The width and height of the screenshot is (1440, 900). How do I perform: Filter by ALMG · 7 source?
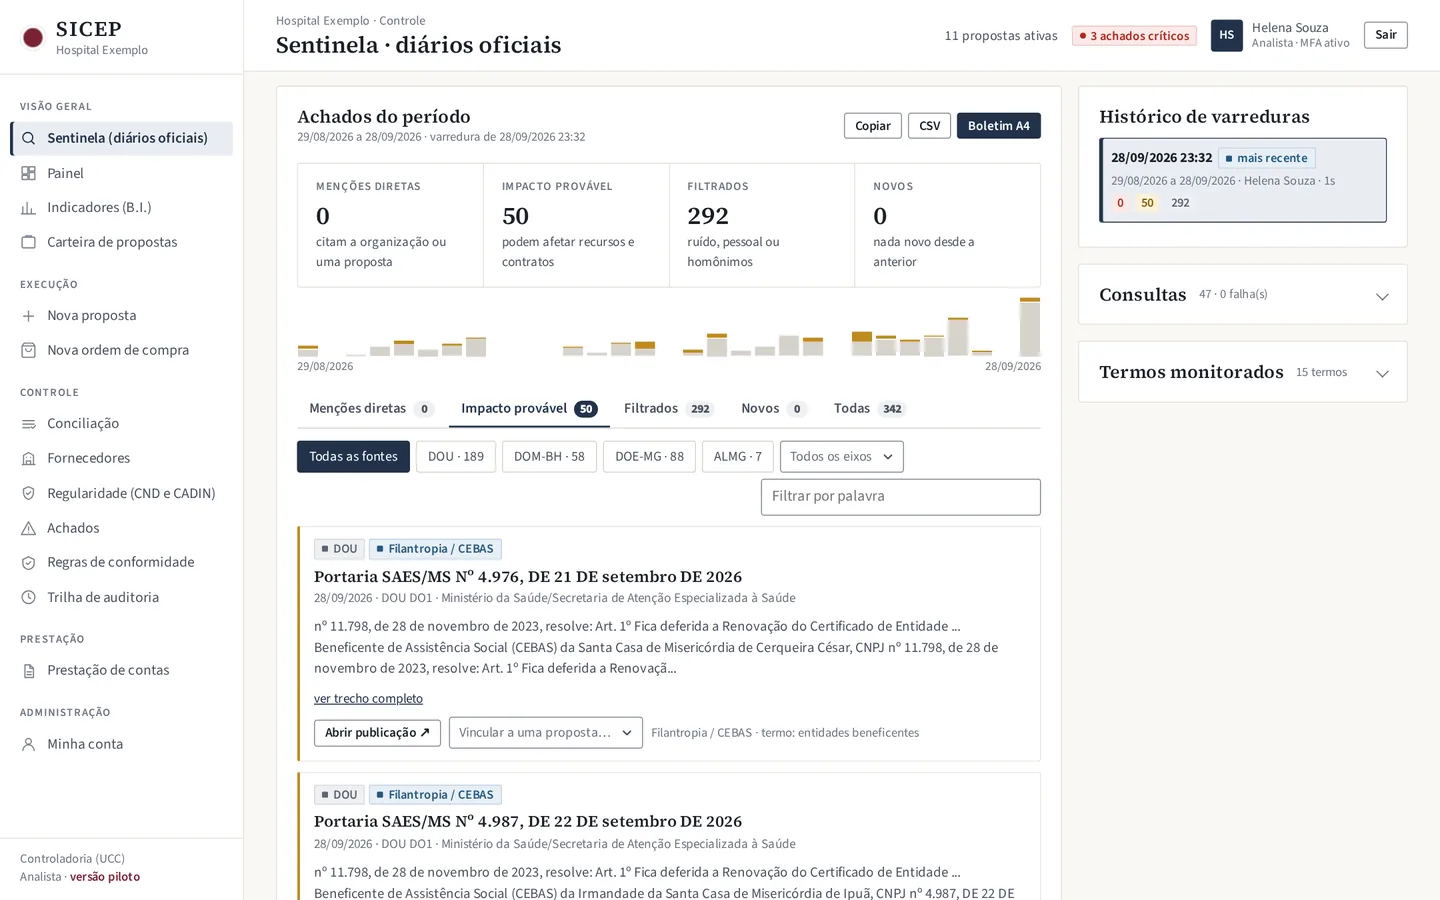tap(738, 457)
